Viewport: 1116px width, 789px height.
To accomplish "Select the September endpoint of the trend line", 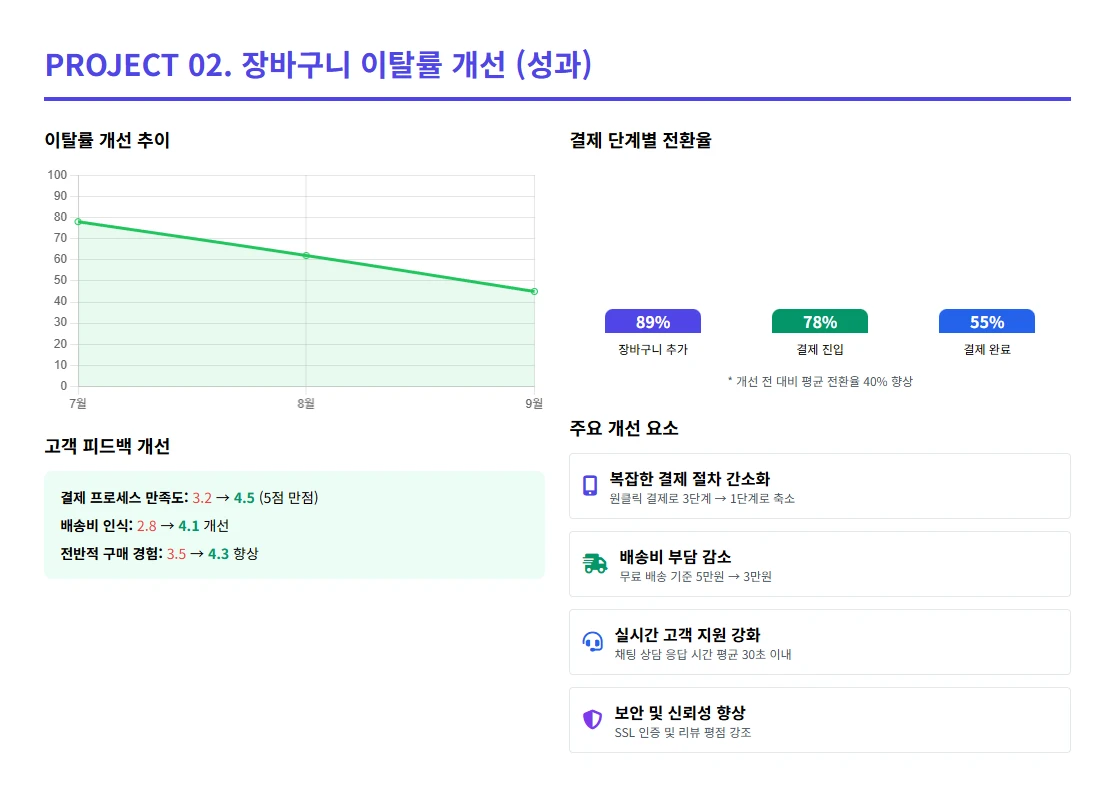I will [533, 291].
